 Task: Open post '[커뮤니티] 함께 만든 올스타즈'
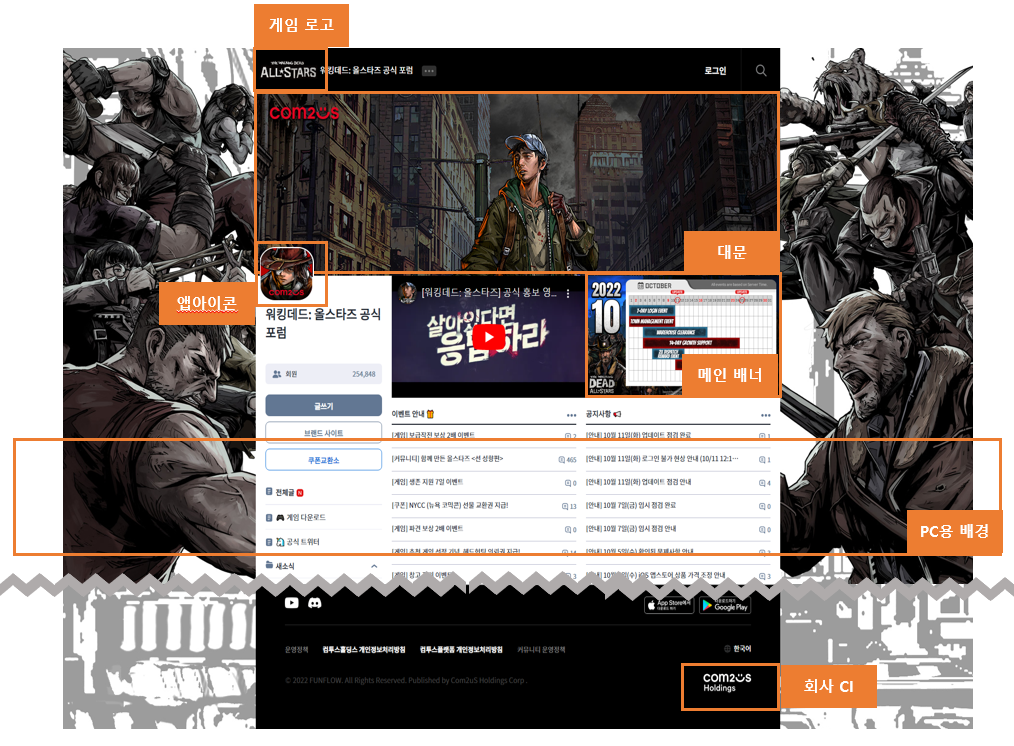pyautogui.click(x=448, y=458)
